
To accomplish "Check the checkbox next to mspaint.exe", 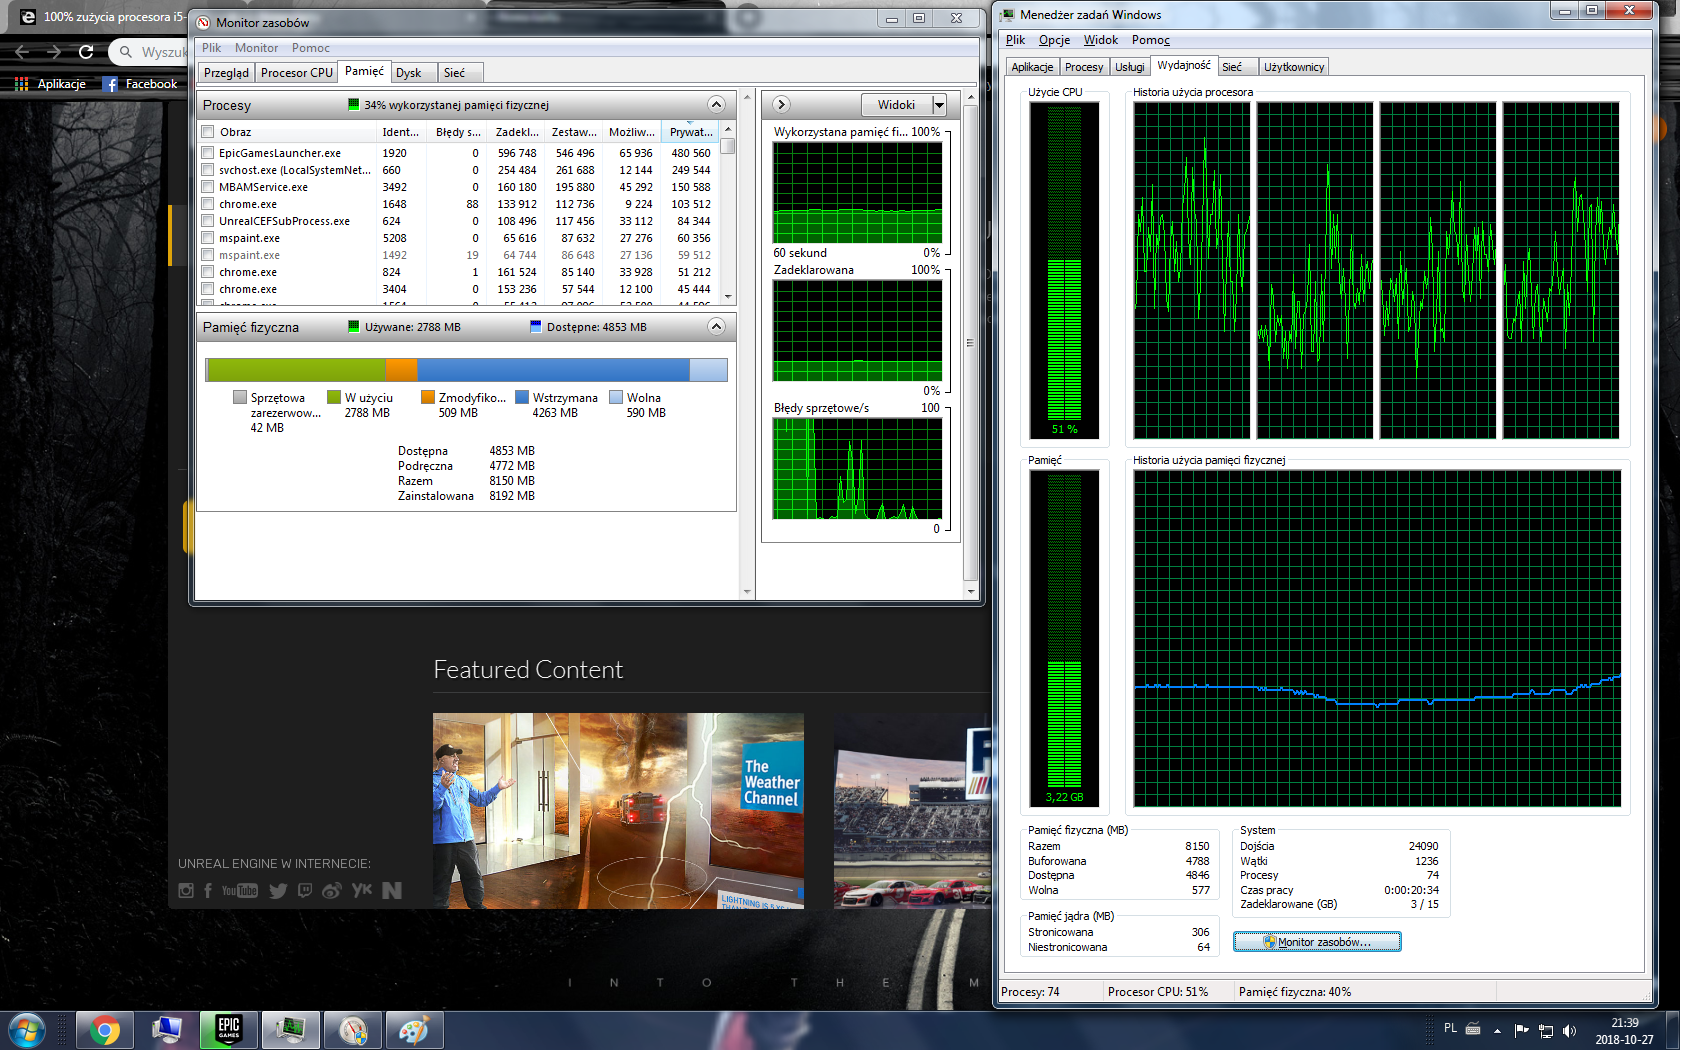I will click(x=207, y=238).
